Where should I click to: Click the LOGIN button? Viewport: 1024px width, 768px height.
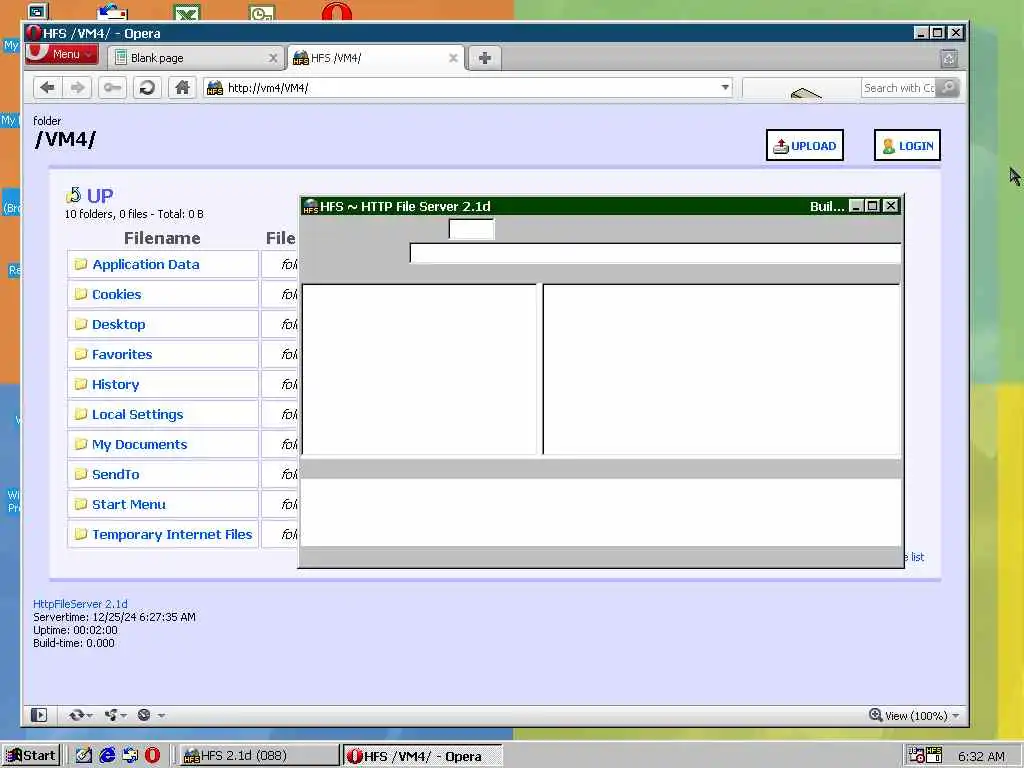point(907,145)
